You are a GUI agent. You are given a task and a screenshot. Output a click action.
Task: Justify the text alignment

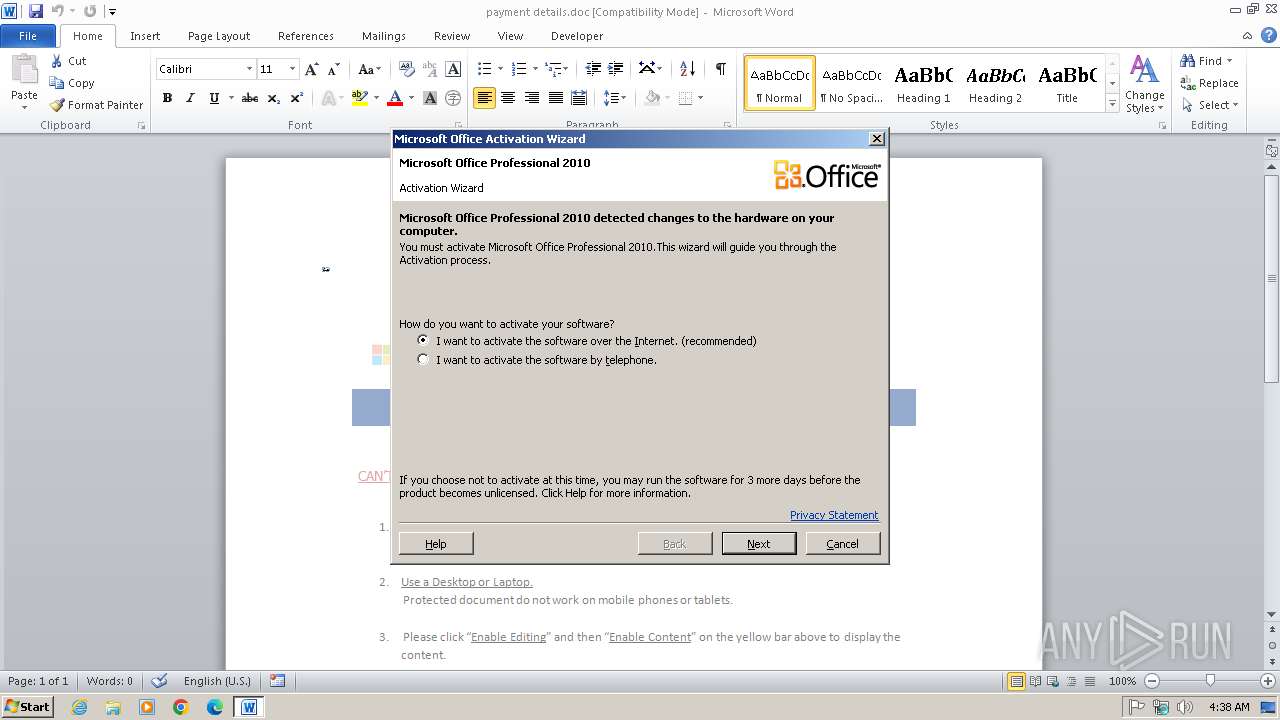click(555, 98)
